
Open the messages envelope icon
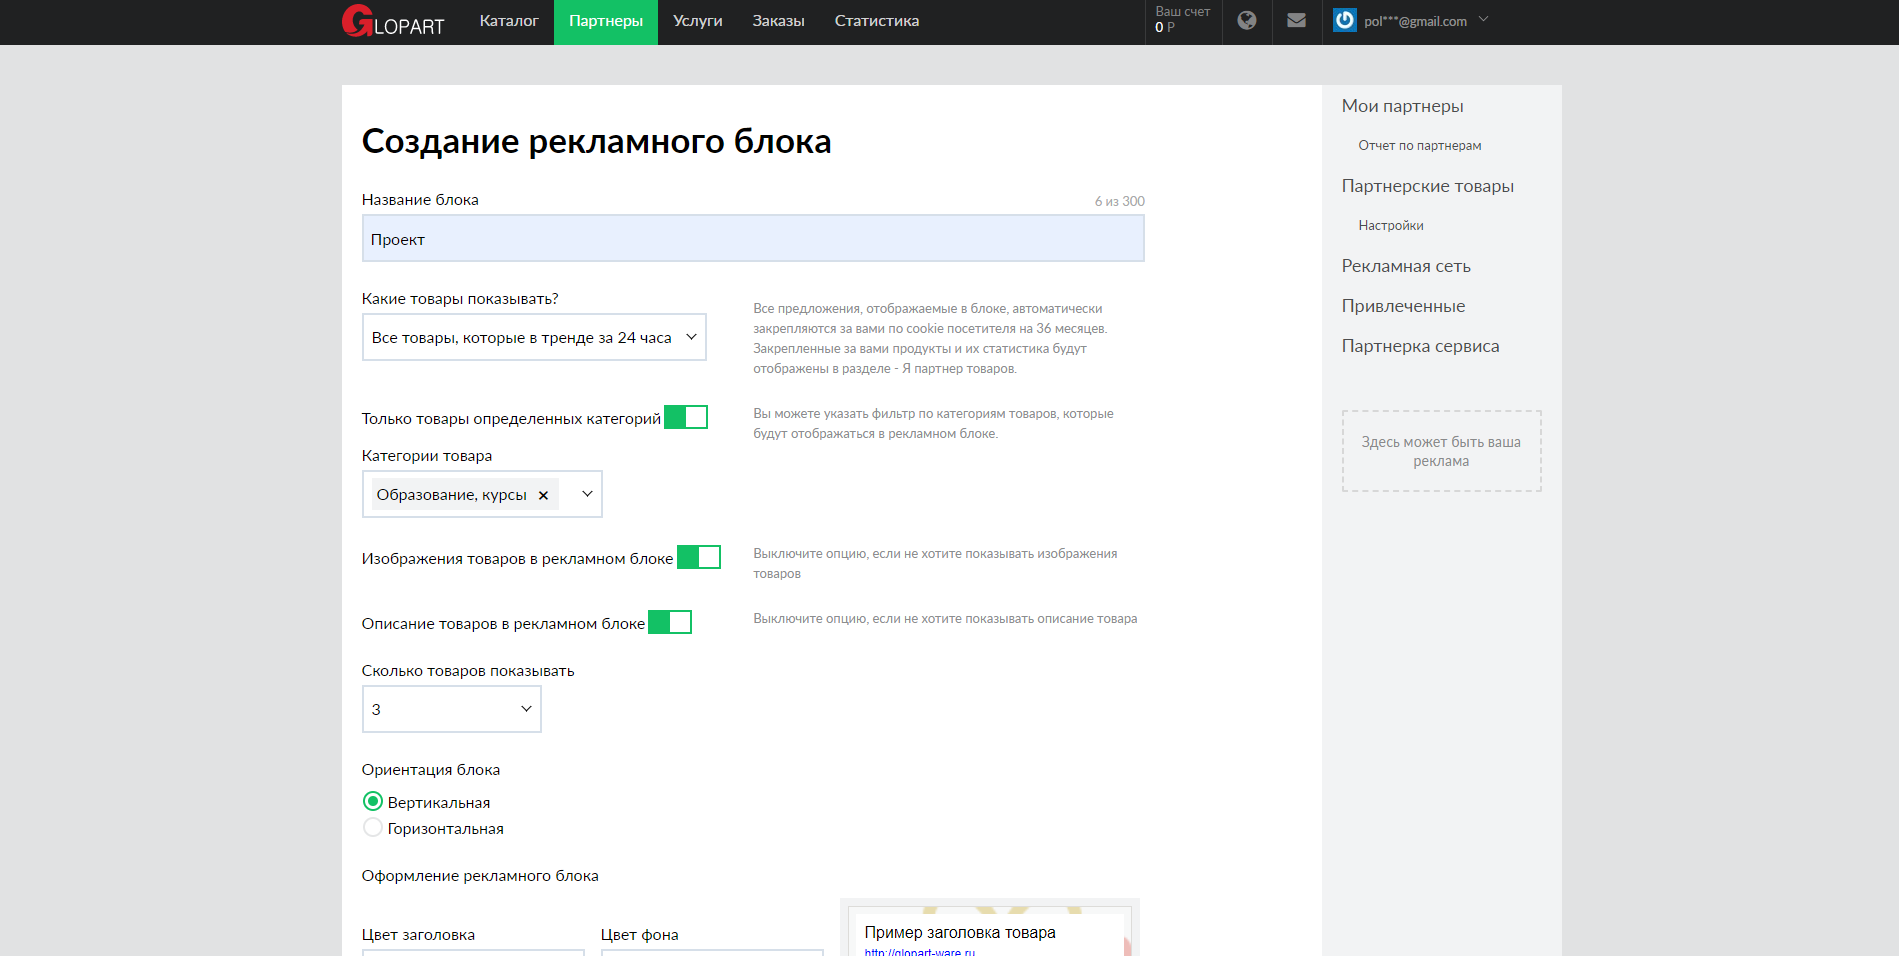(1296, 20)
